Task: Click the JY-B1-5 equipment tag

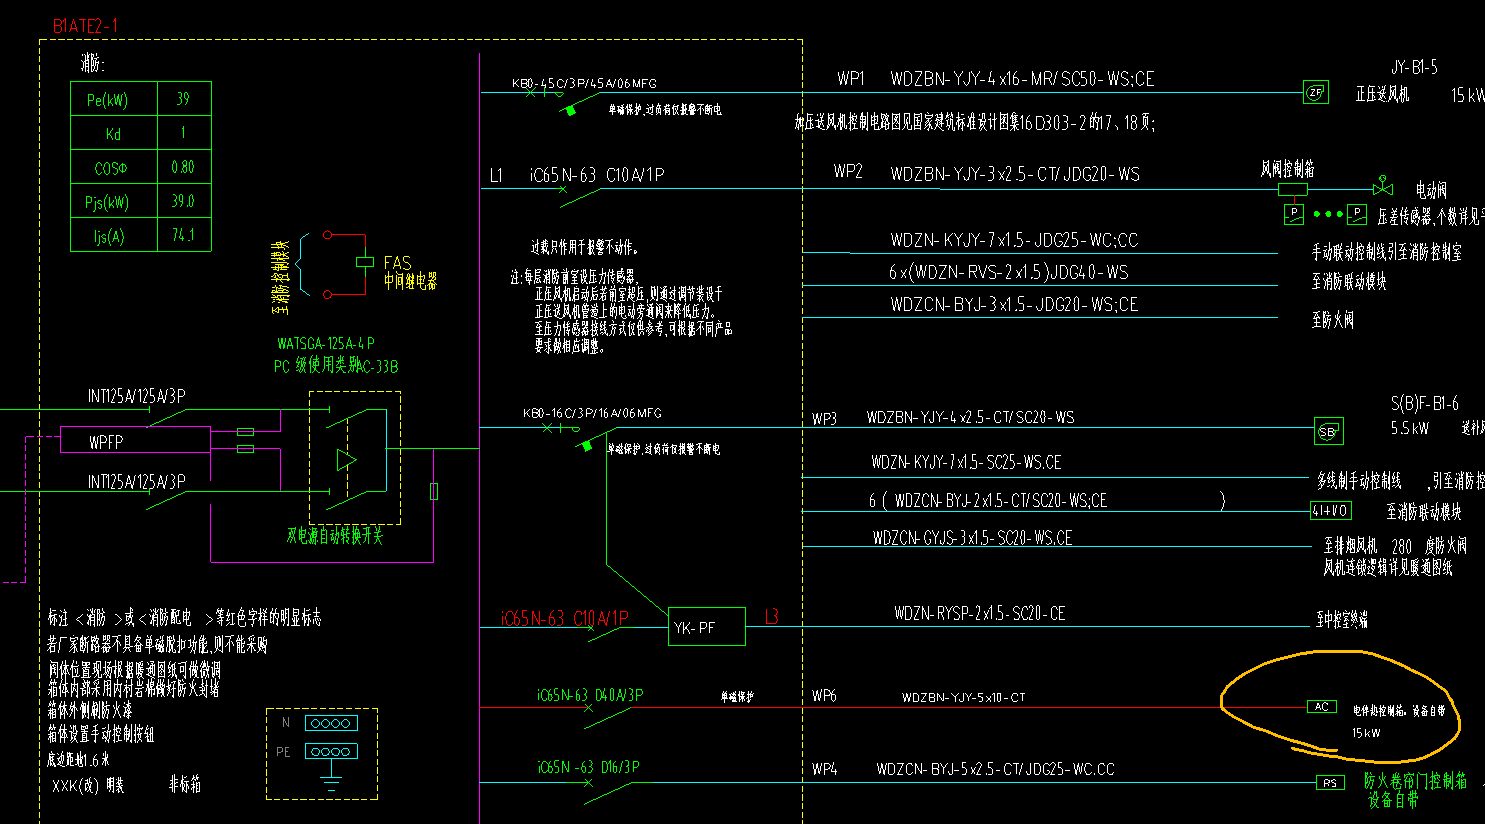Action: tap(1414, 67)
